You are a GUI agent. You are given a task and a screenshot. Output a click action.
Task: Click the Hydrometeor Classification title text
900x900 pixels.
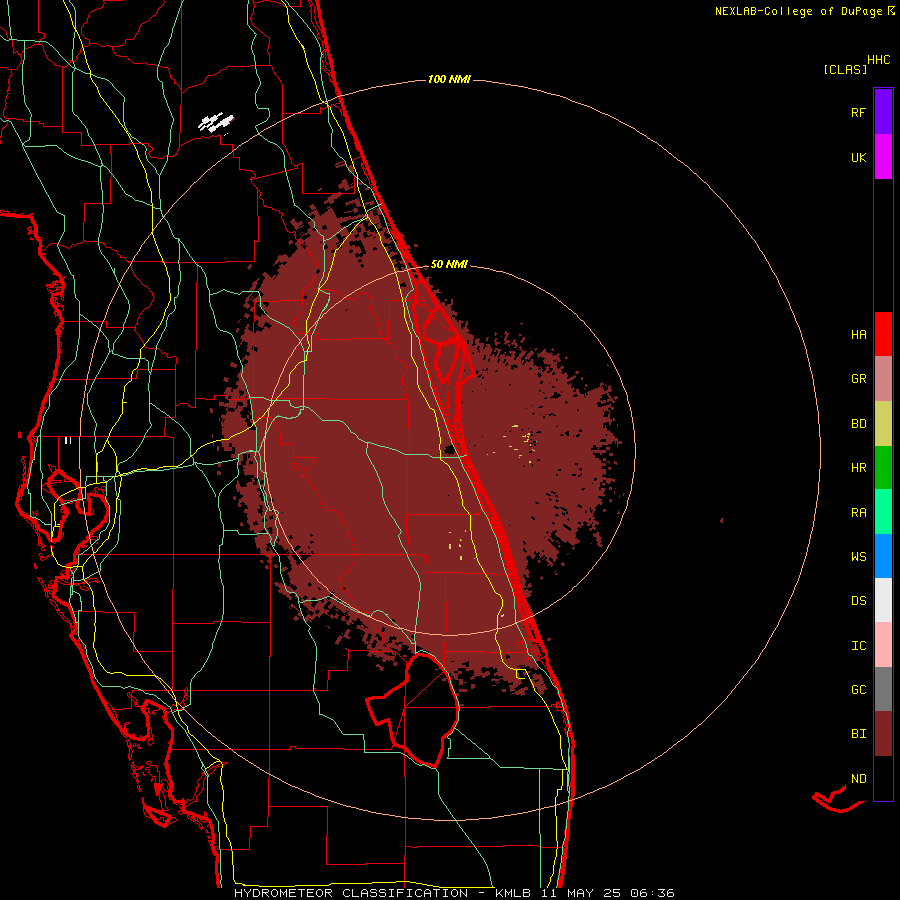point(350,893)
